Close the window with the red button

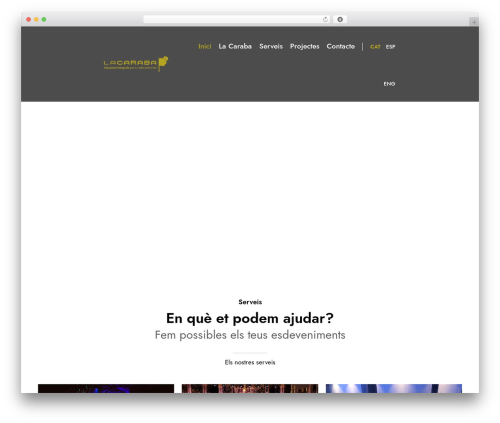29,19
